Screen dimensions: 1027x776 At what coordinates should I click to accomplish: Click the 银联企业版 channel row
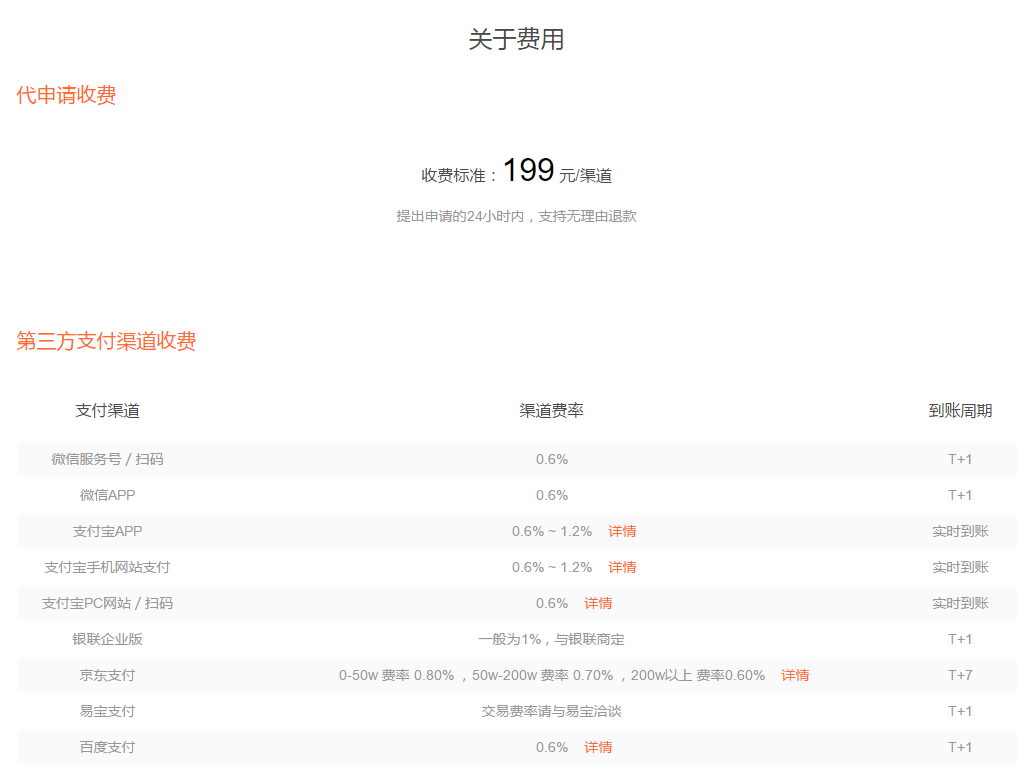click(105, 639)
